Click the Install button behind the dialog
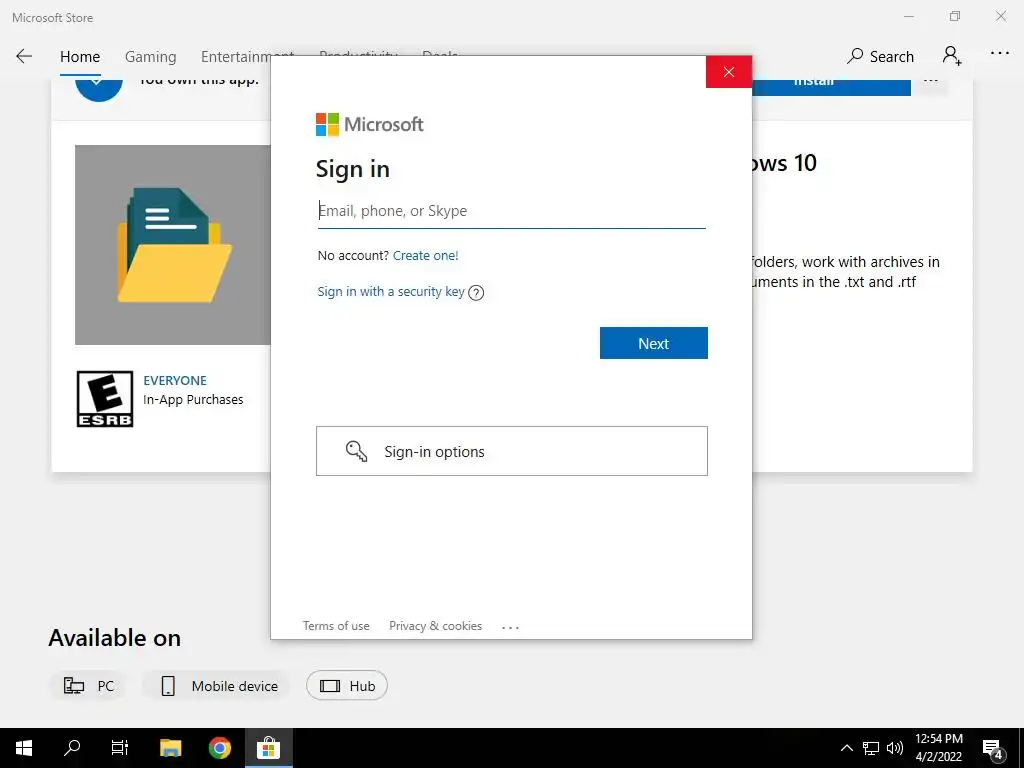The width and height of the screenshot is (1024, 768). tap(831, 86)
